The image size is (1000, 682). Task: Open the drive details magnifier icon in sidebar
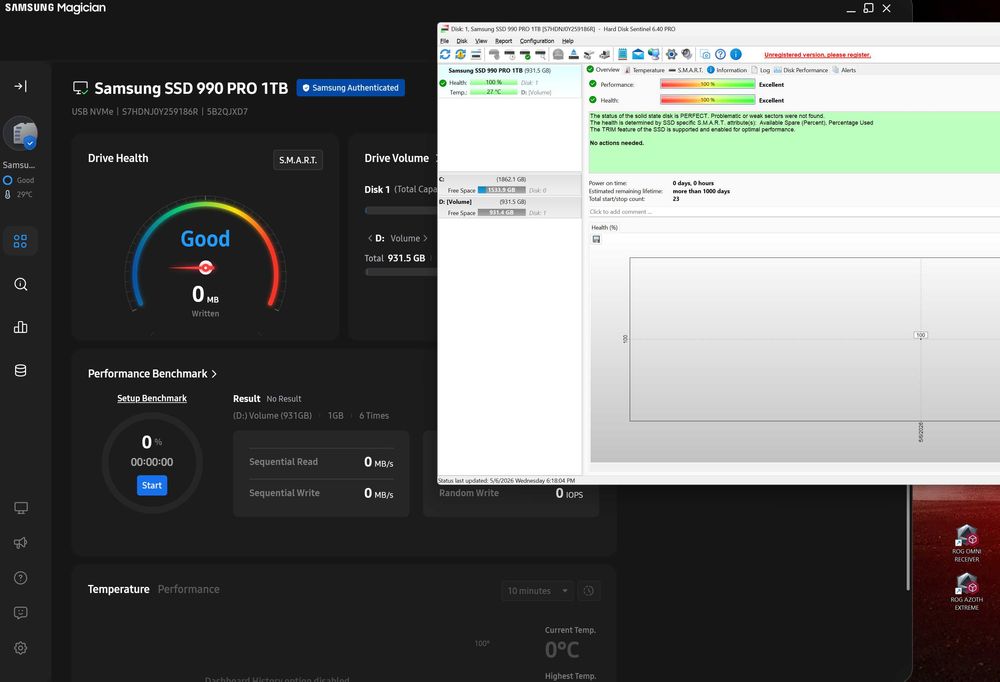pos(20,284)
